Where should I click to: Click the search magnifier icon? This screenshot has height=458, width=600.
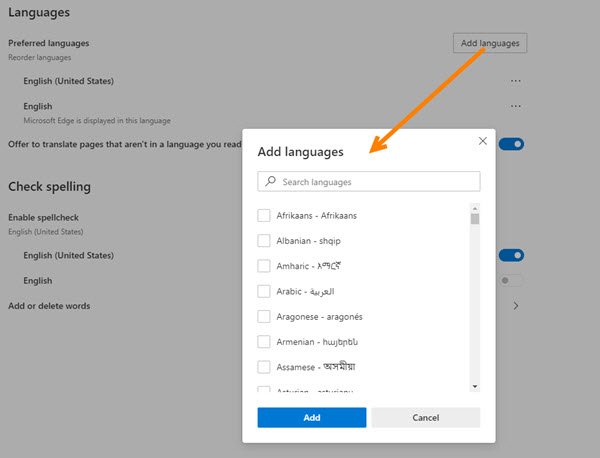[x=270, y=182]
